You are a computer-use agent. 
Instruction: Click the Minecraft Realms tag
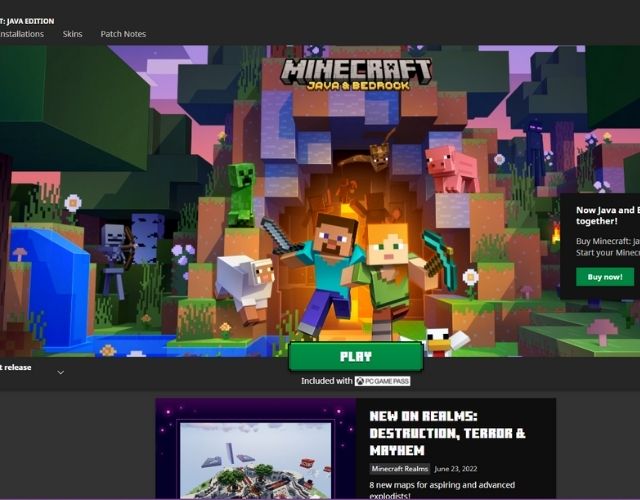coord(400,469)
